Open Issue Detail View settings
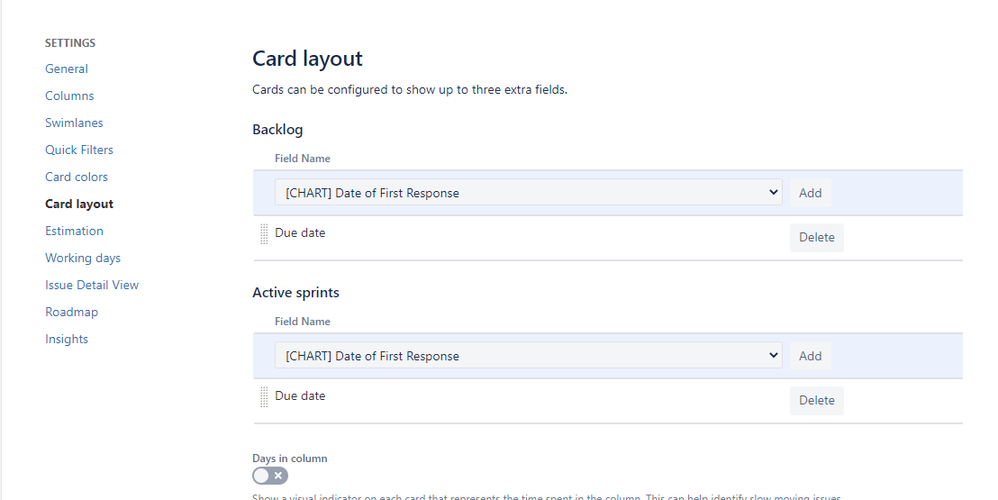This screenshot has width=998, height=500. pyautogui.click(x=92, y=285)
